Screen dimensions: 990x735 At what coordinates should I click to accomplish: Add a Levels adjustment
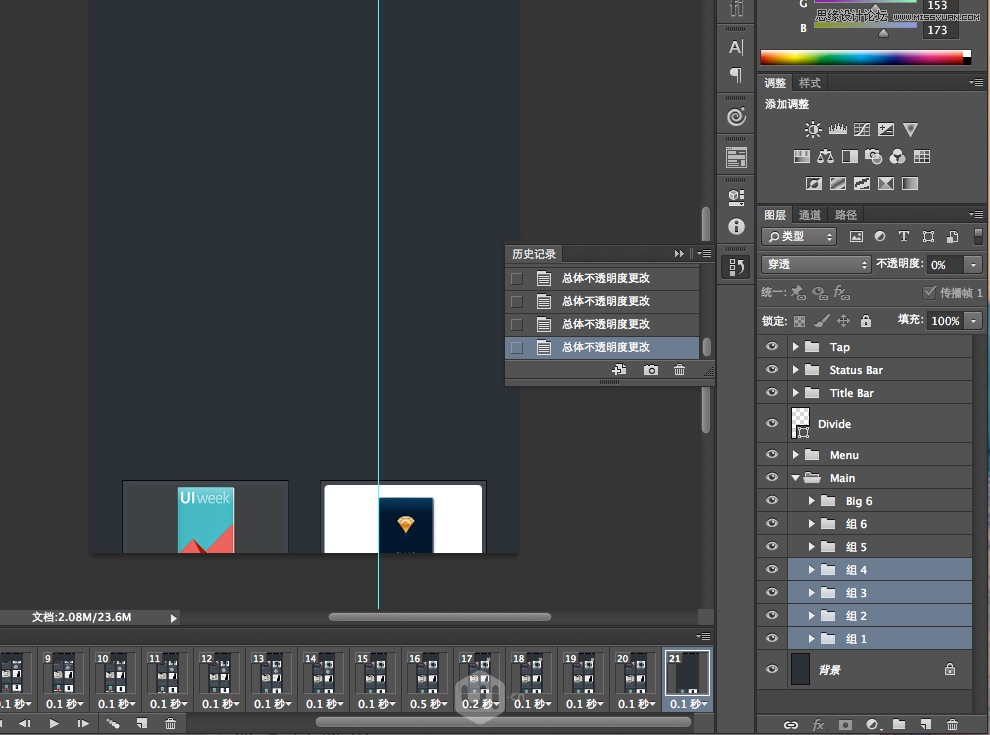tap(838, 129)
